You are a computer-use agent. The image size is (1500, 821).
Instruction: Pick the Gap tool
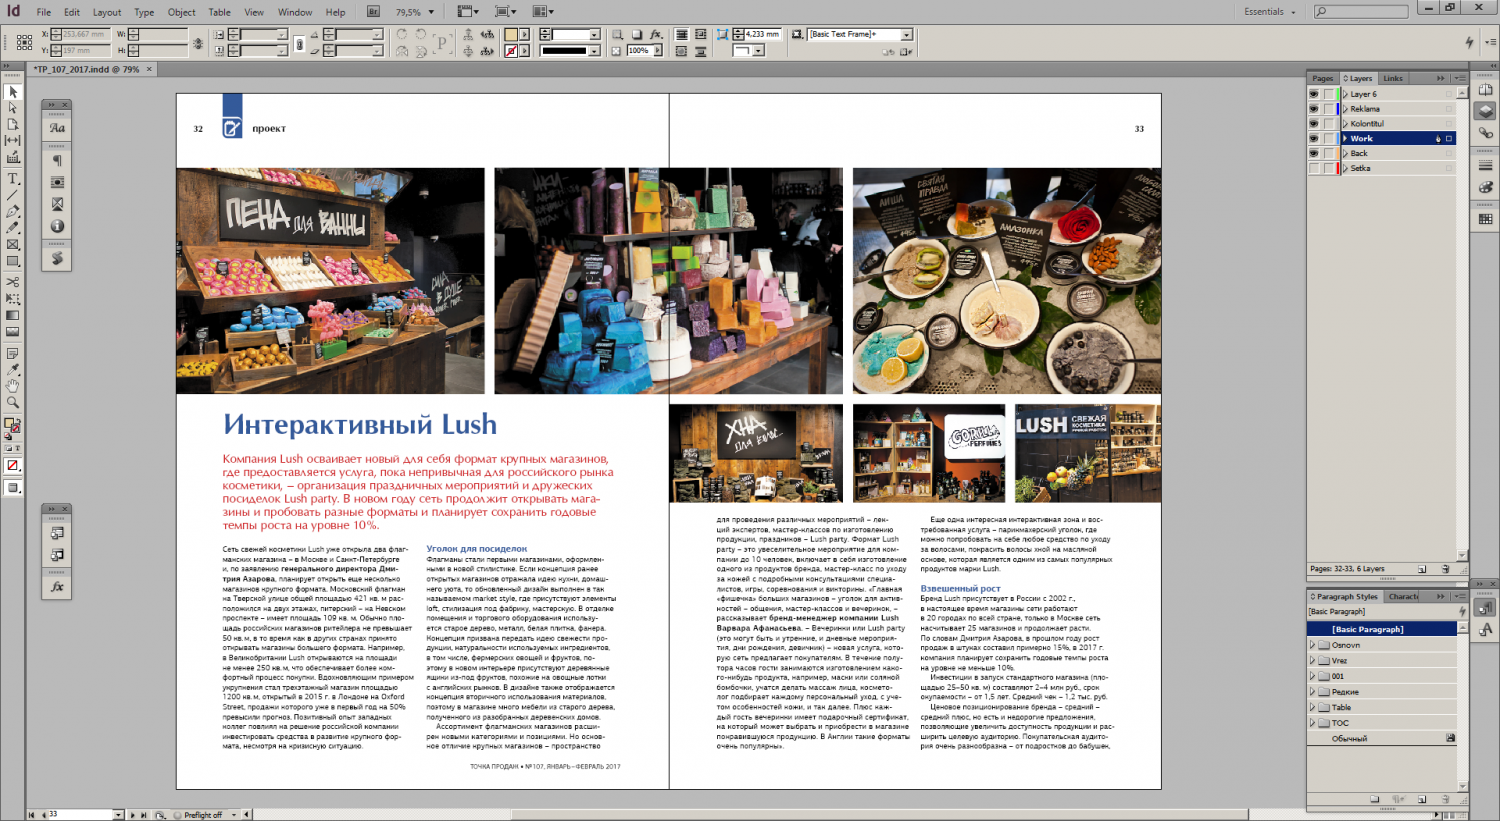pyautogui.click(x=13, y=141)
